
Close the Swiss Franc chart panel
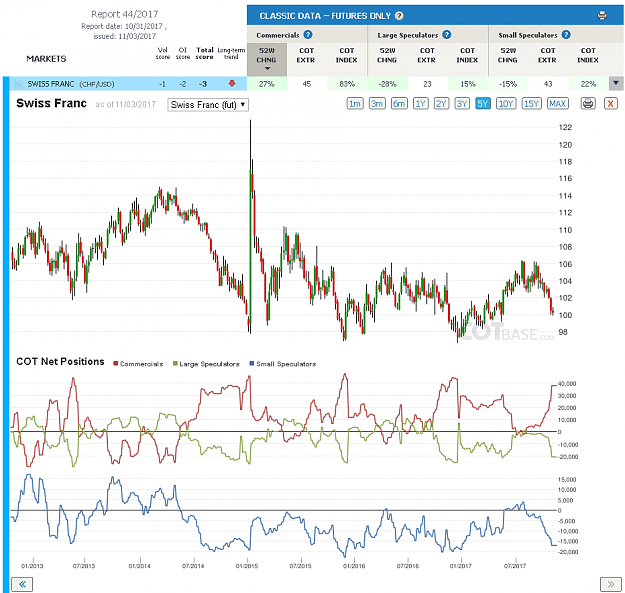pos(611,104)
